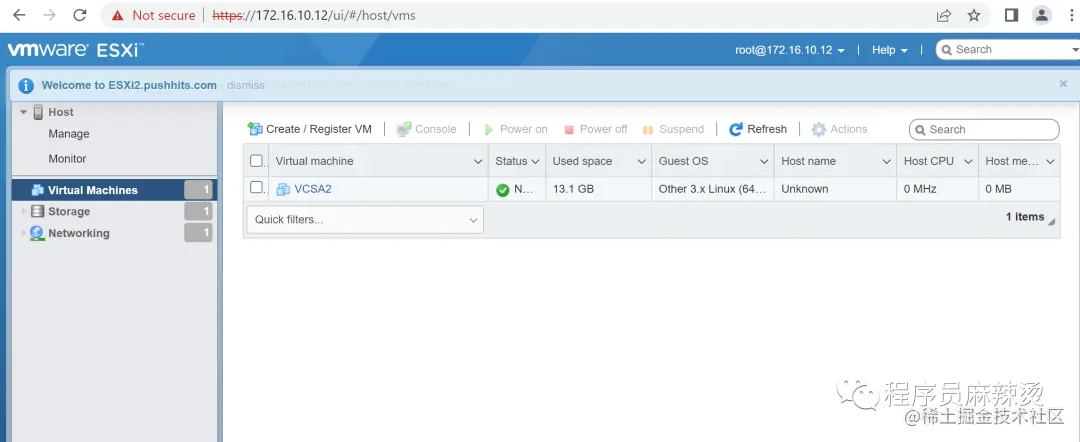Bookmark this page with the star icon
The height and width of the screenshot is (442, 1080).
pyautogui.click(x=974, y=15)
